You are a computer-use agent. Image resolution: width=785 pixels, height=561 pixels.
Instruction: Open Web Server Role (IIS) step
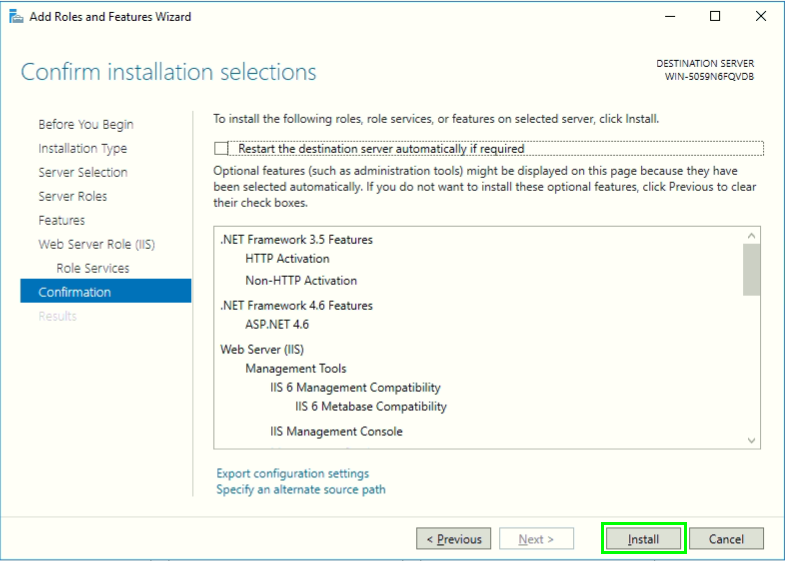pyautogui.click(x=97, y=244)
